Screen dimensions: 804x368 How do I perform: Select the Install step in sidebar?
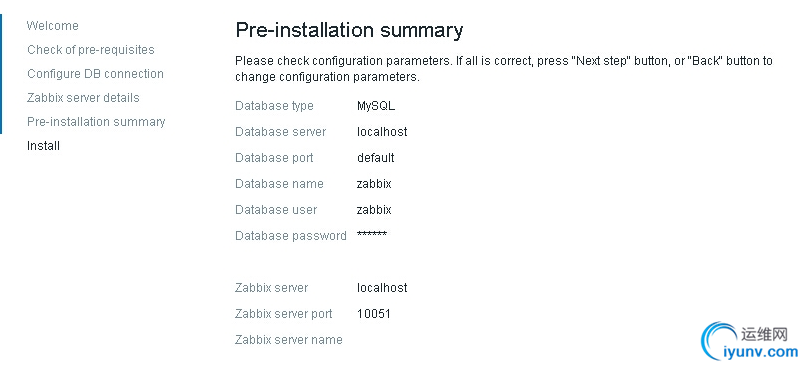point(44,146)
